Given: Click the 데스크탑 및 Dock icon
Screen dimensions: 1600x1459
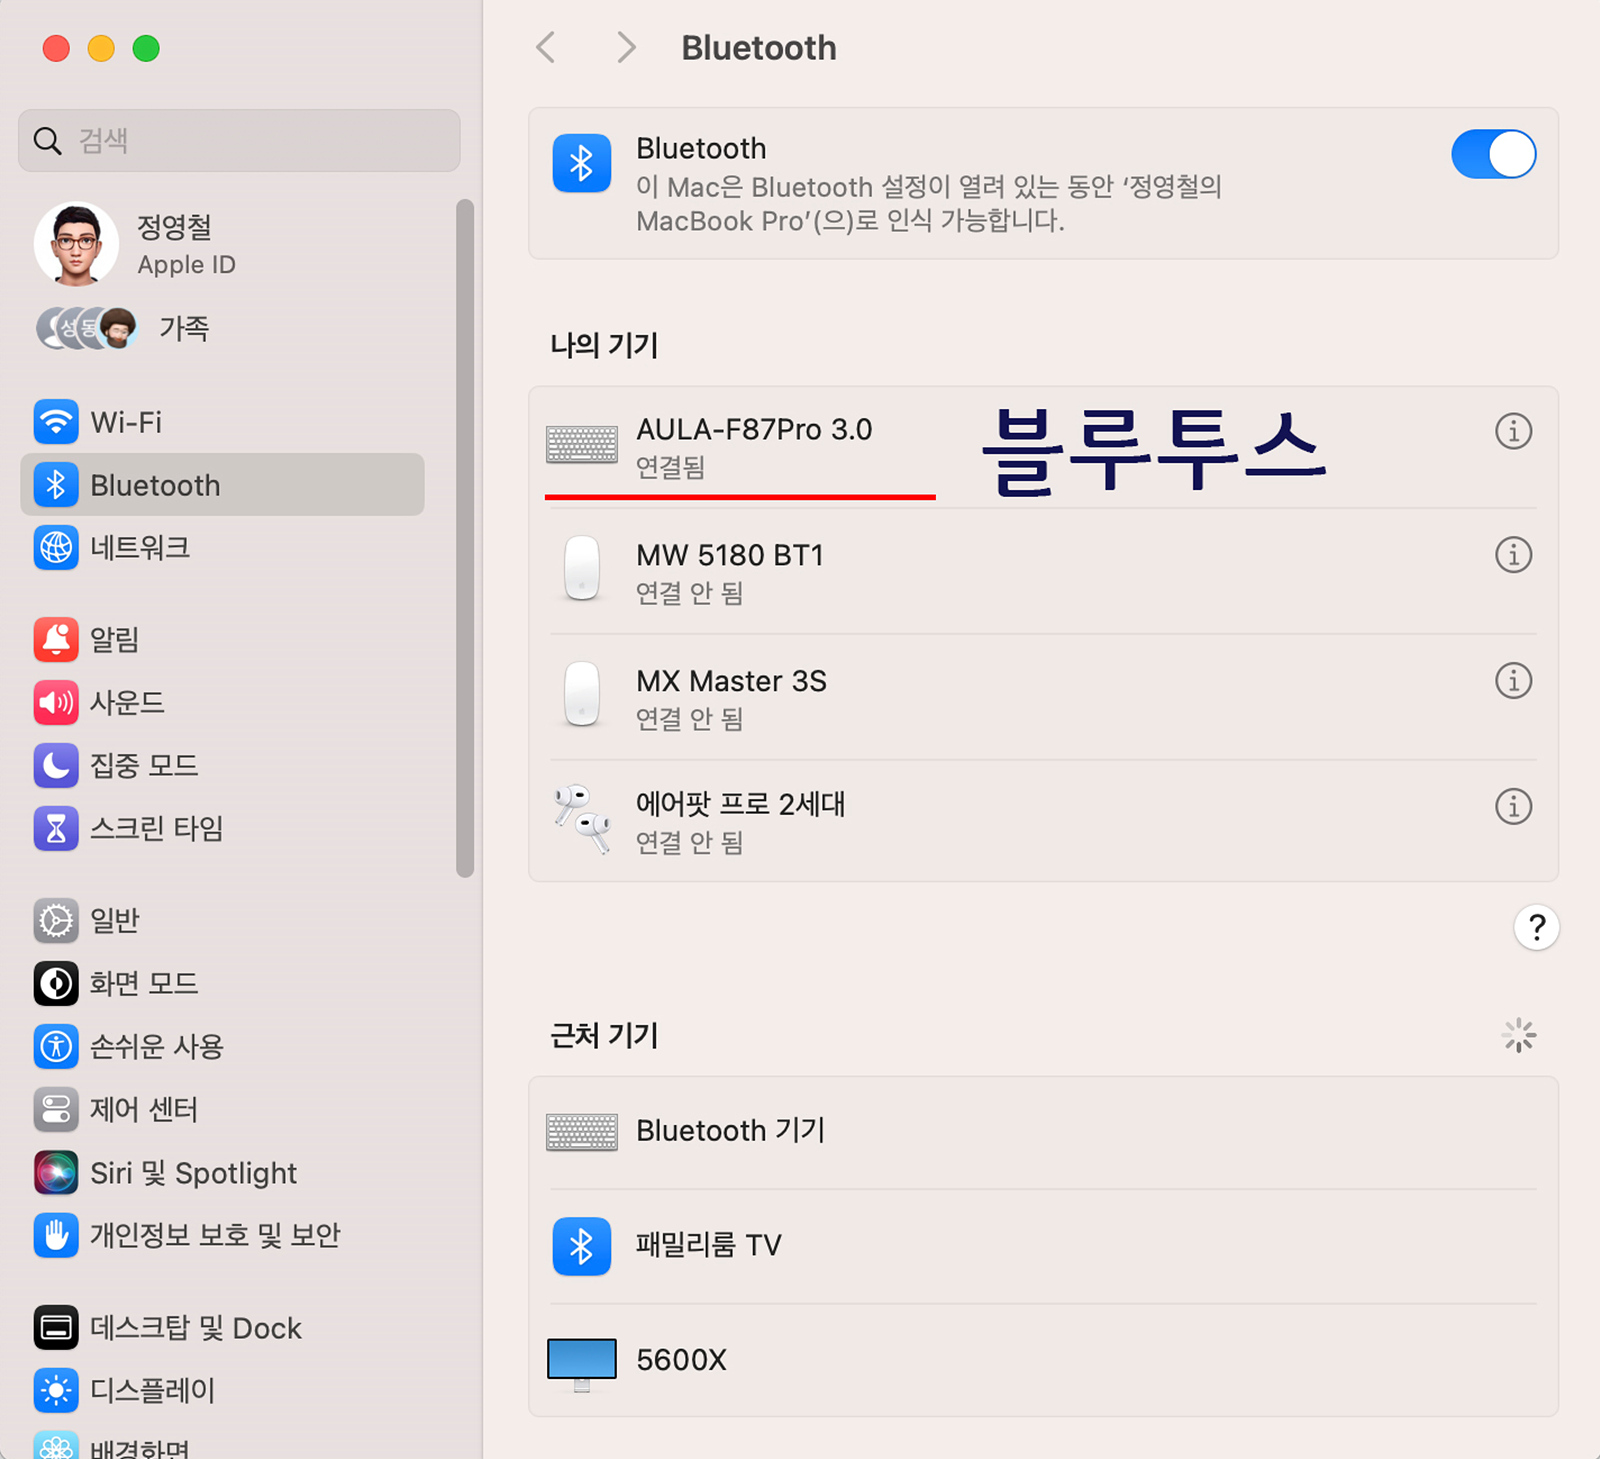Looking at the screenshot, I should (56, 1328).
